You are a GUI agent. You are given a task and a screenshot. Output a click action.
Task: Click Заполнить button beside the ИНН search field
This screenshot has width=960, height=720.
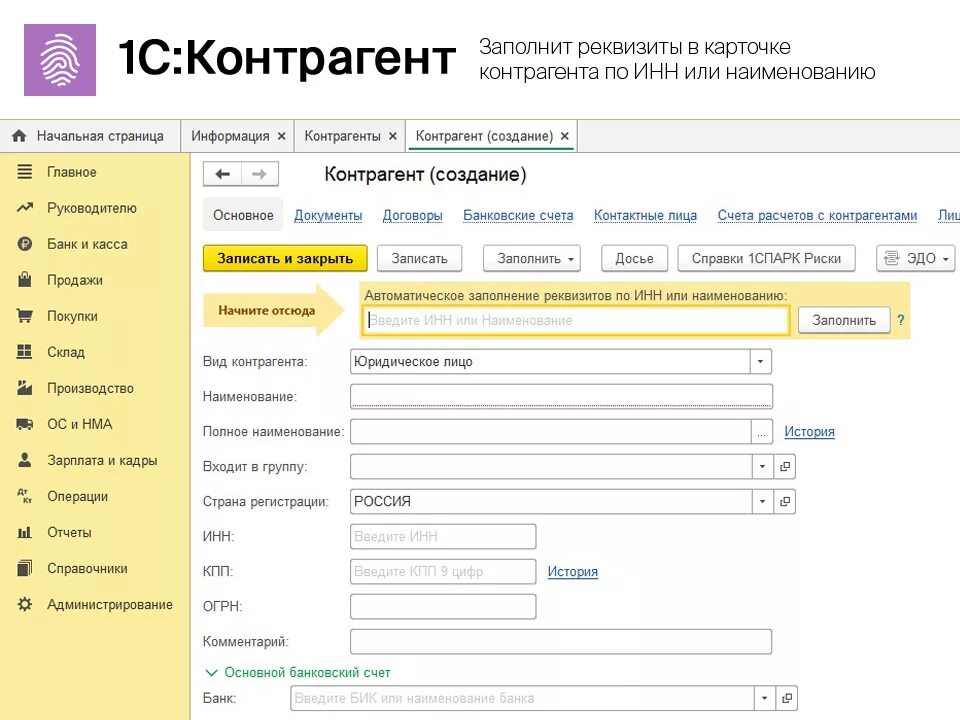click(x=844, y=320)
